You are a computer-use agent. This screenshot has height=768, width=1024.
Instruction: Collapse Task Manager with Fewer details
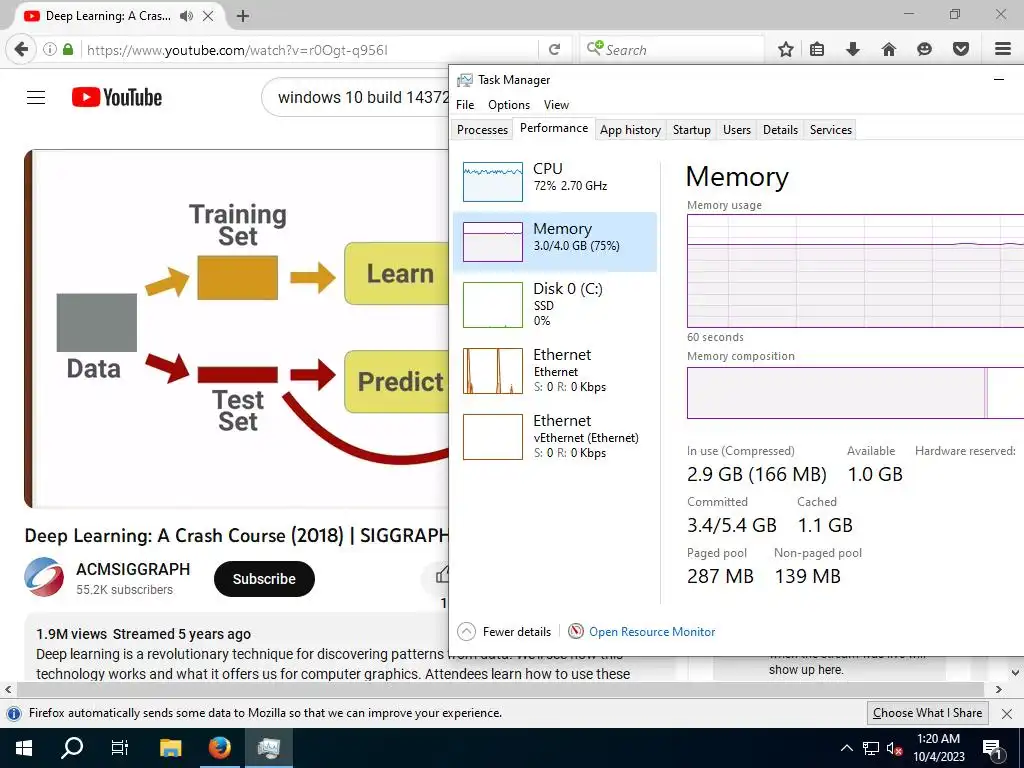(504, 632)
